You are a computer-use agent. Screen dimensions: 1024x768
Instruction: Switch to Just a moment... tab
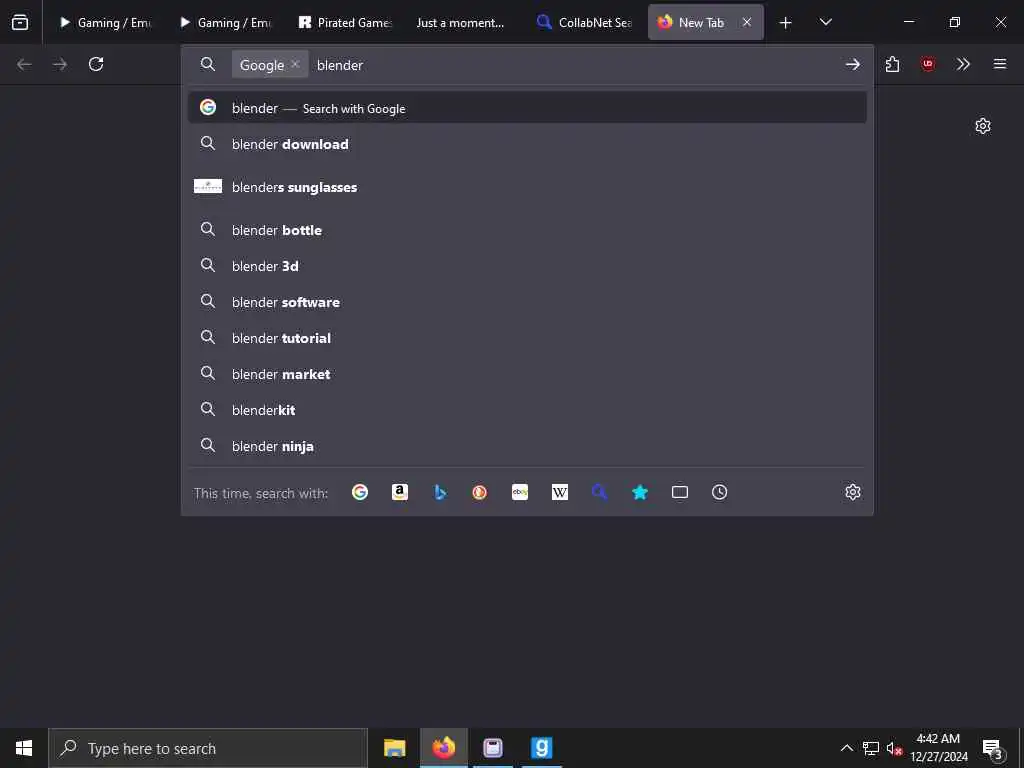[x=460, y=22]
